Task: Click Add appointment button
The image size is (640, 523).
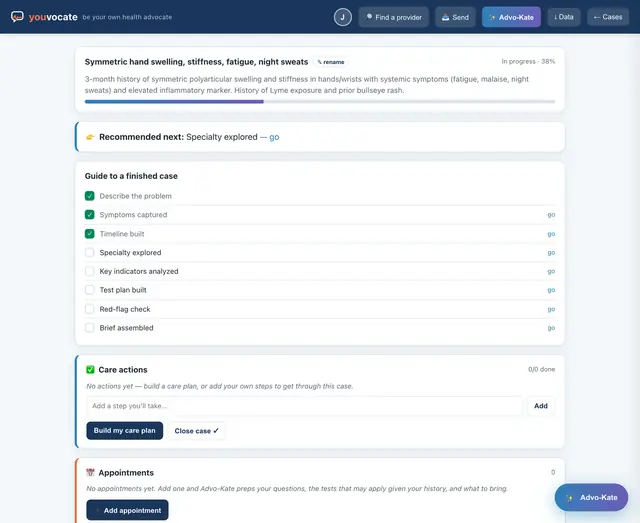Action: click(127, 510)
